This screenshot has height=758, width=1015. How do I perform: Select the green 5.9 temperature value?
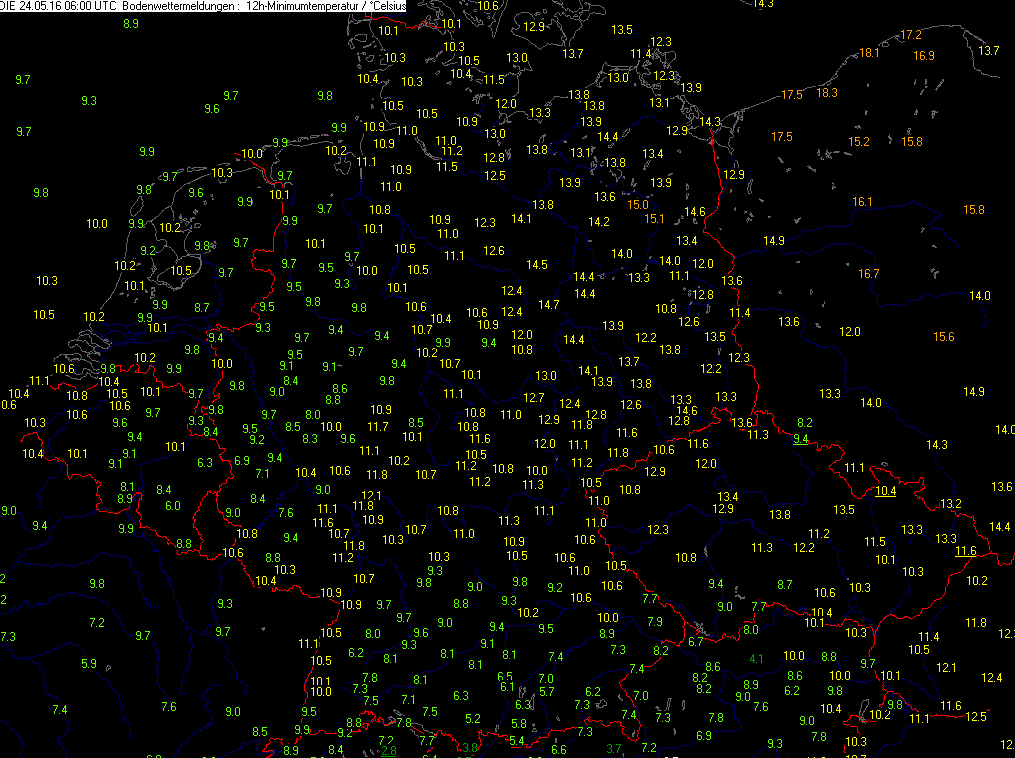88,664
